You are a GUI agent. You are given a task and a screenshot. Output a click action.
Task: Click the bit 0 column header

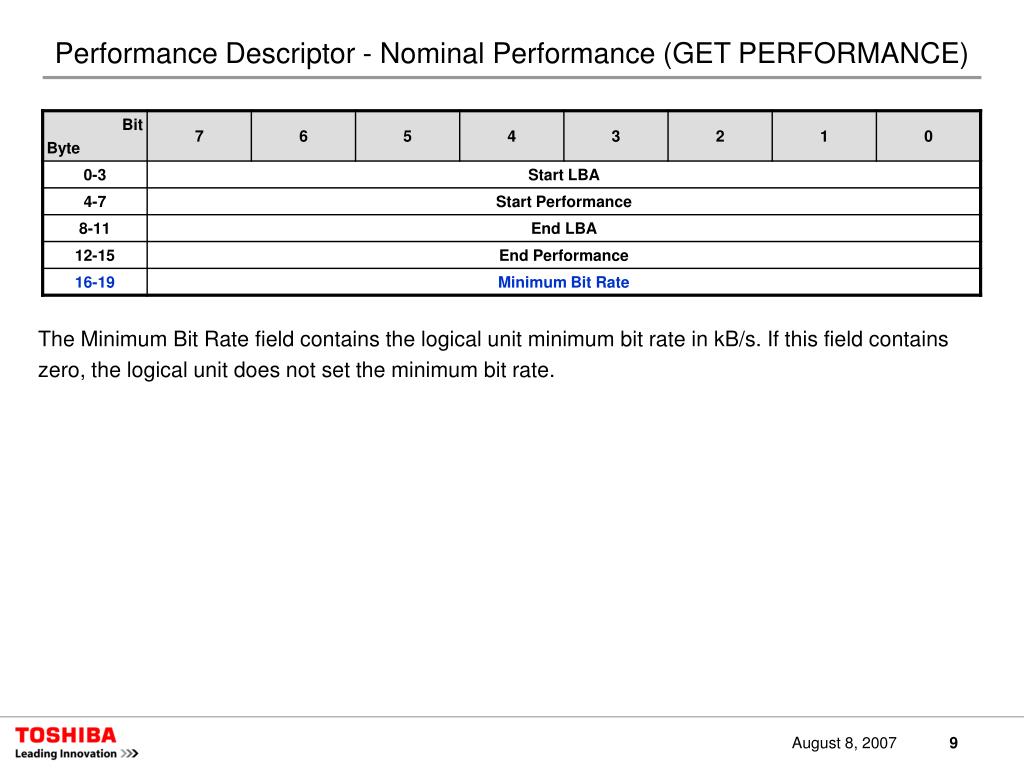click(x=928, y=136)
